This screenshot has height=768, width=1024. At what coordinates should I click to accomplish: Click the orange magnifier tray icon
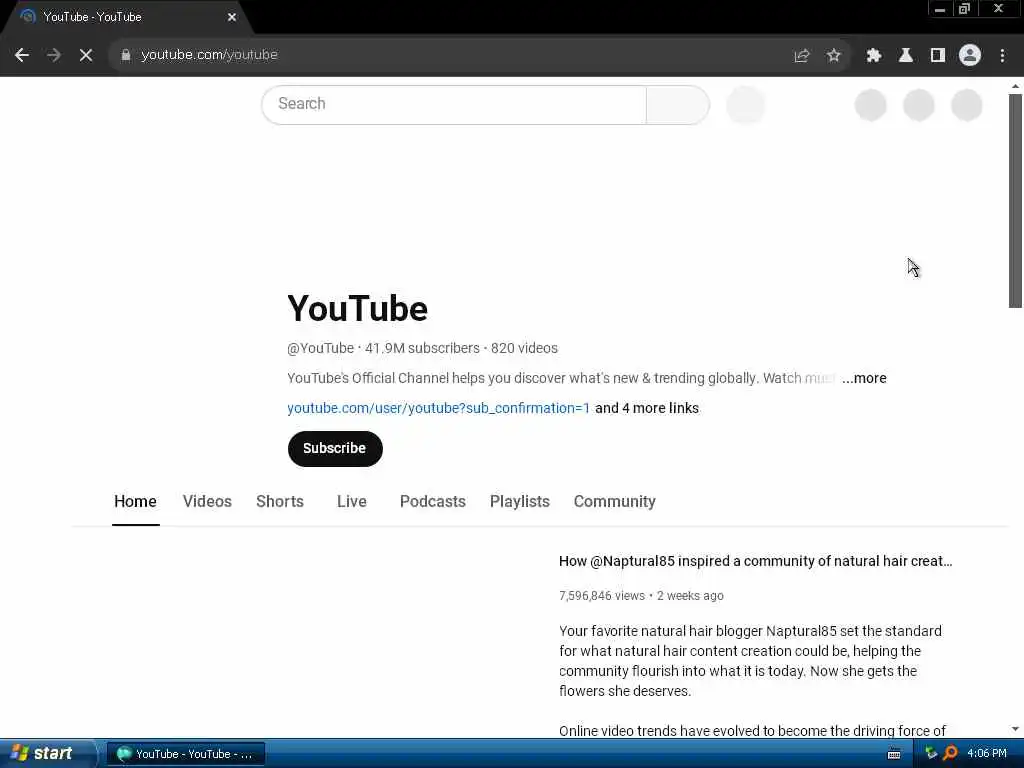click(951, 754)
